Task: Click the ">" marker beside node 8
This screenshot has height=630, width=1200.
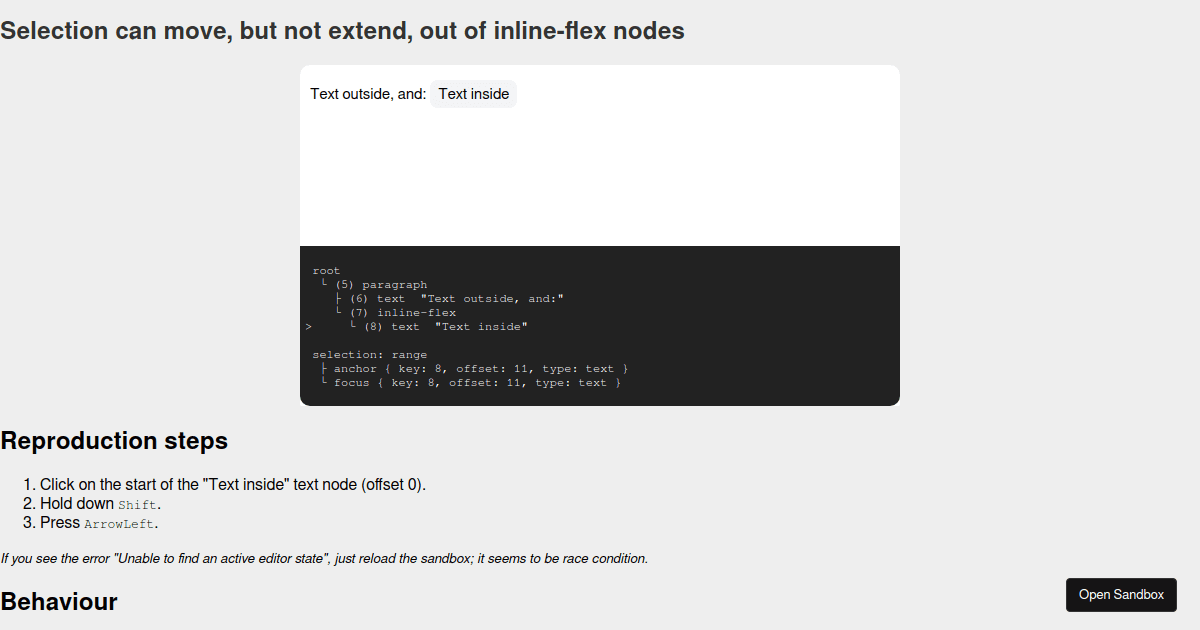Action: (307, 326)
